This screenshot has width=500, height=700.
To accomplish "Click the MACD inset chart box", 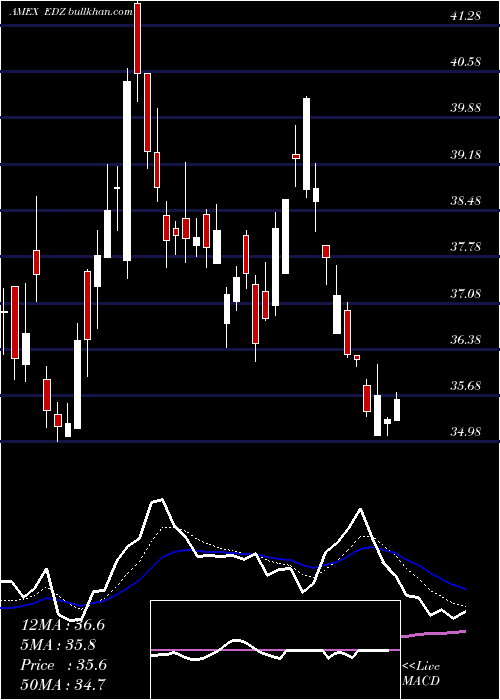I will pyautogui.click(x=275, y=650).
